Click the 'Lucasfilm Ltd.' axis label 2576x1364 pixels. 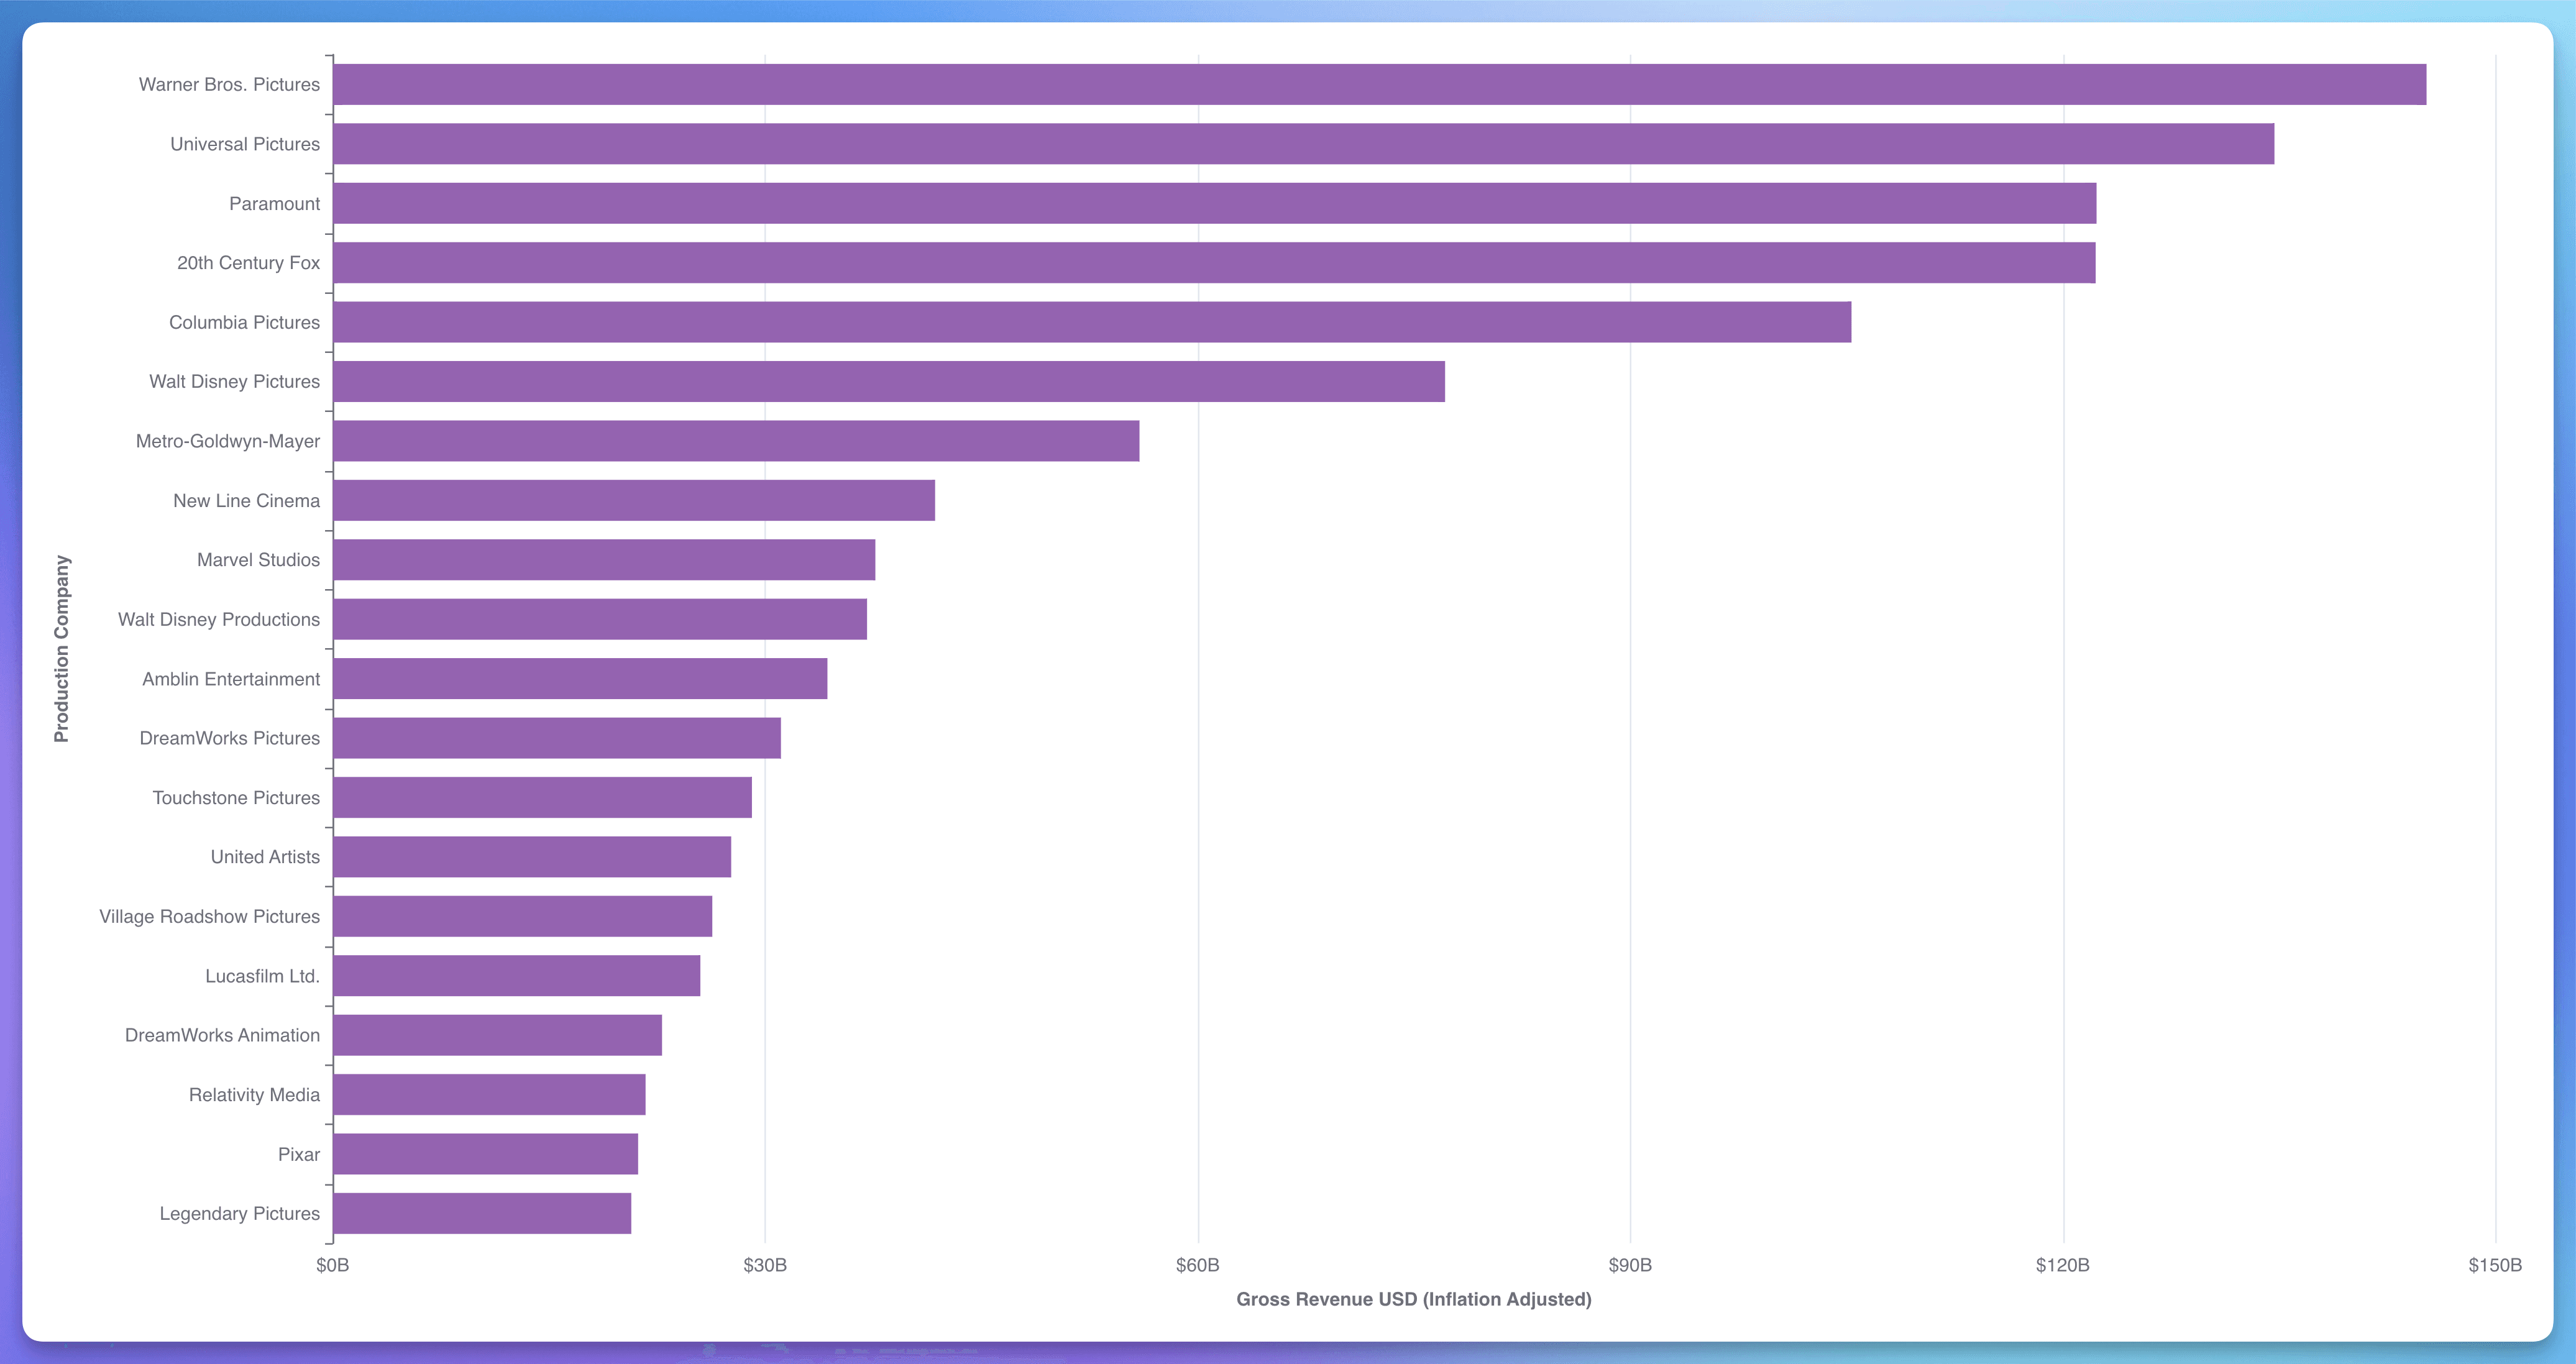pyautogui.click(x=263, y=976)
